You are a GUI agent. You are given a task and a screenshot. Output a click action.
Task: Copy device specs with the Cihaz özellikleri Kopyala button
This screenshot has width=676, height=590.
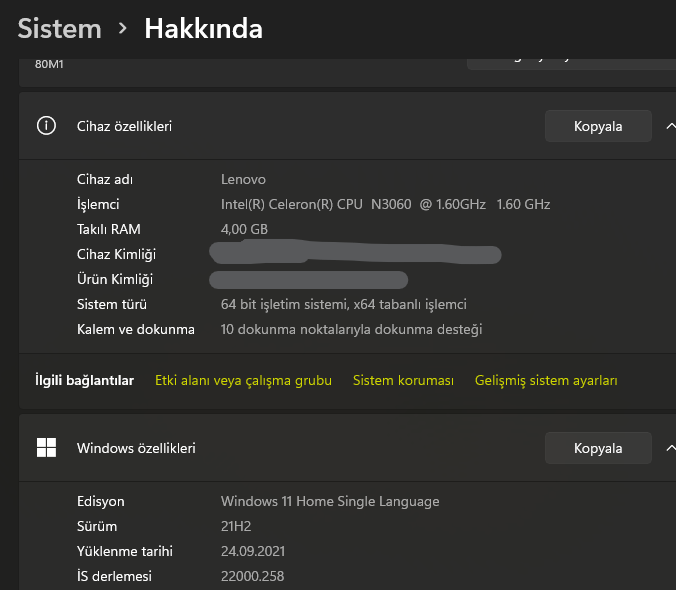598,126
